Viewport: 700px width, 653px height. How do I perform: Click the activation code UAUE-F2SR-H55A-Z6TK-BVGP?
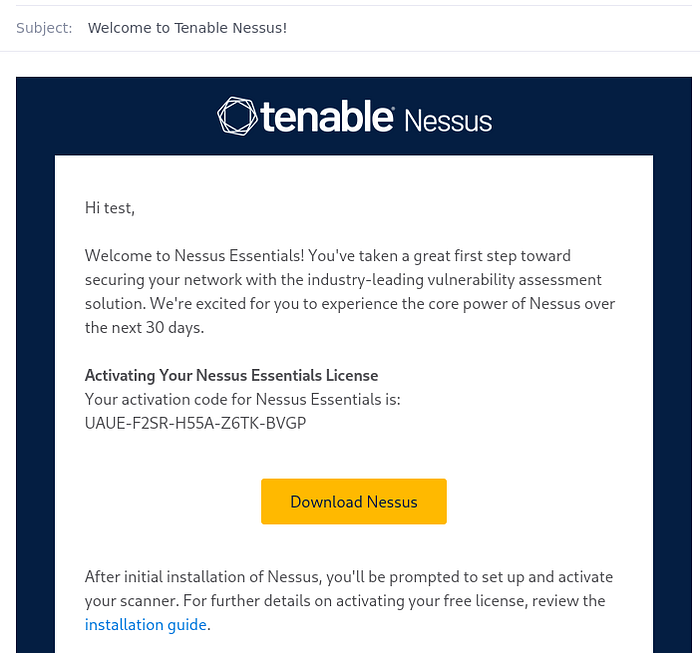196,423
